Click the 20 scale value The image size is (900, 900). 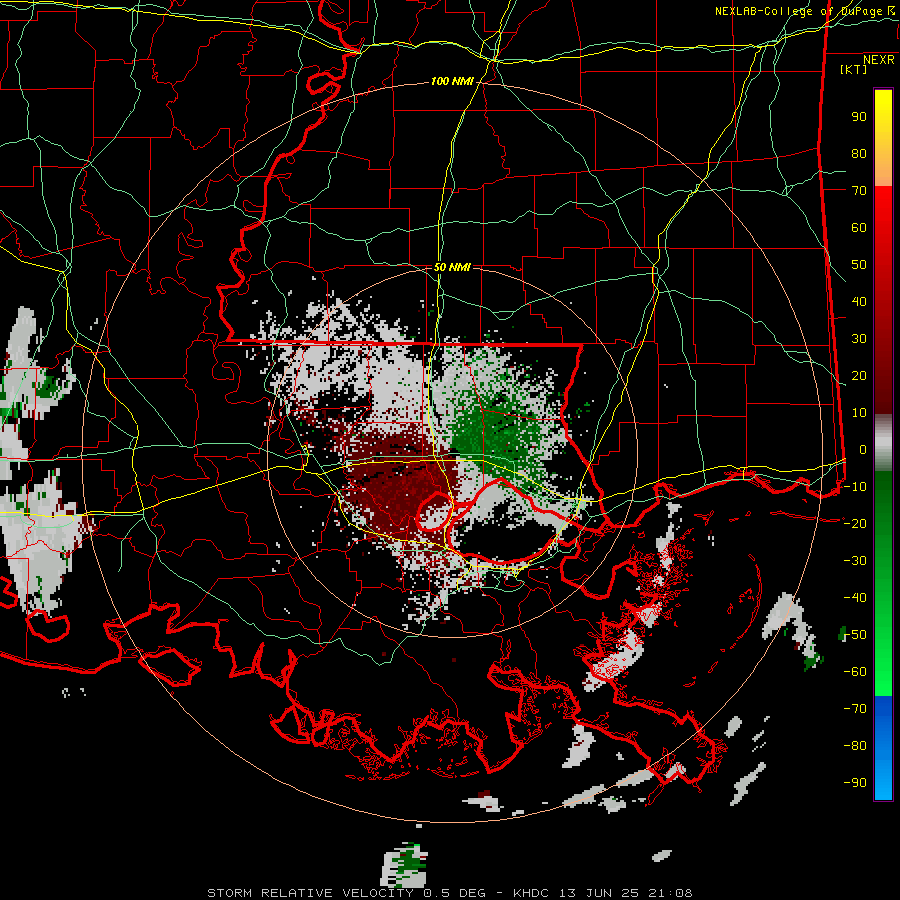click(859, 376)
